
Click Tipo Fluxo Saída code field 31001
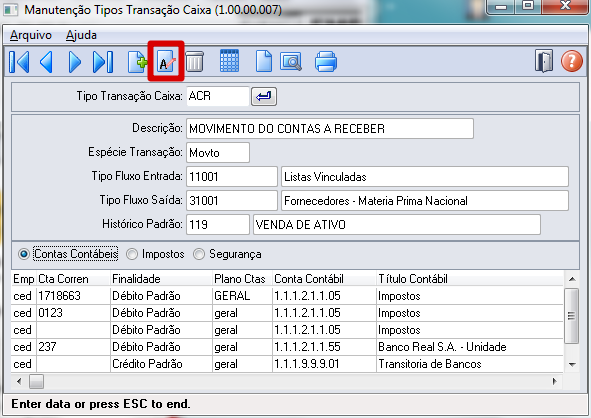(232, 201)
